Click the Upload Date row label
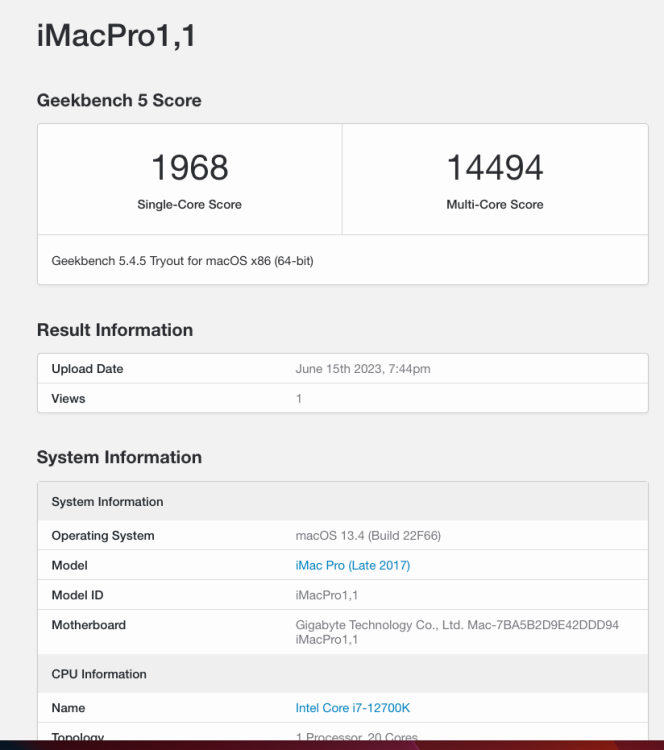Viewport: 664px width, 750px height. click(88, 369)
